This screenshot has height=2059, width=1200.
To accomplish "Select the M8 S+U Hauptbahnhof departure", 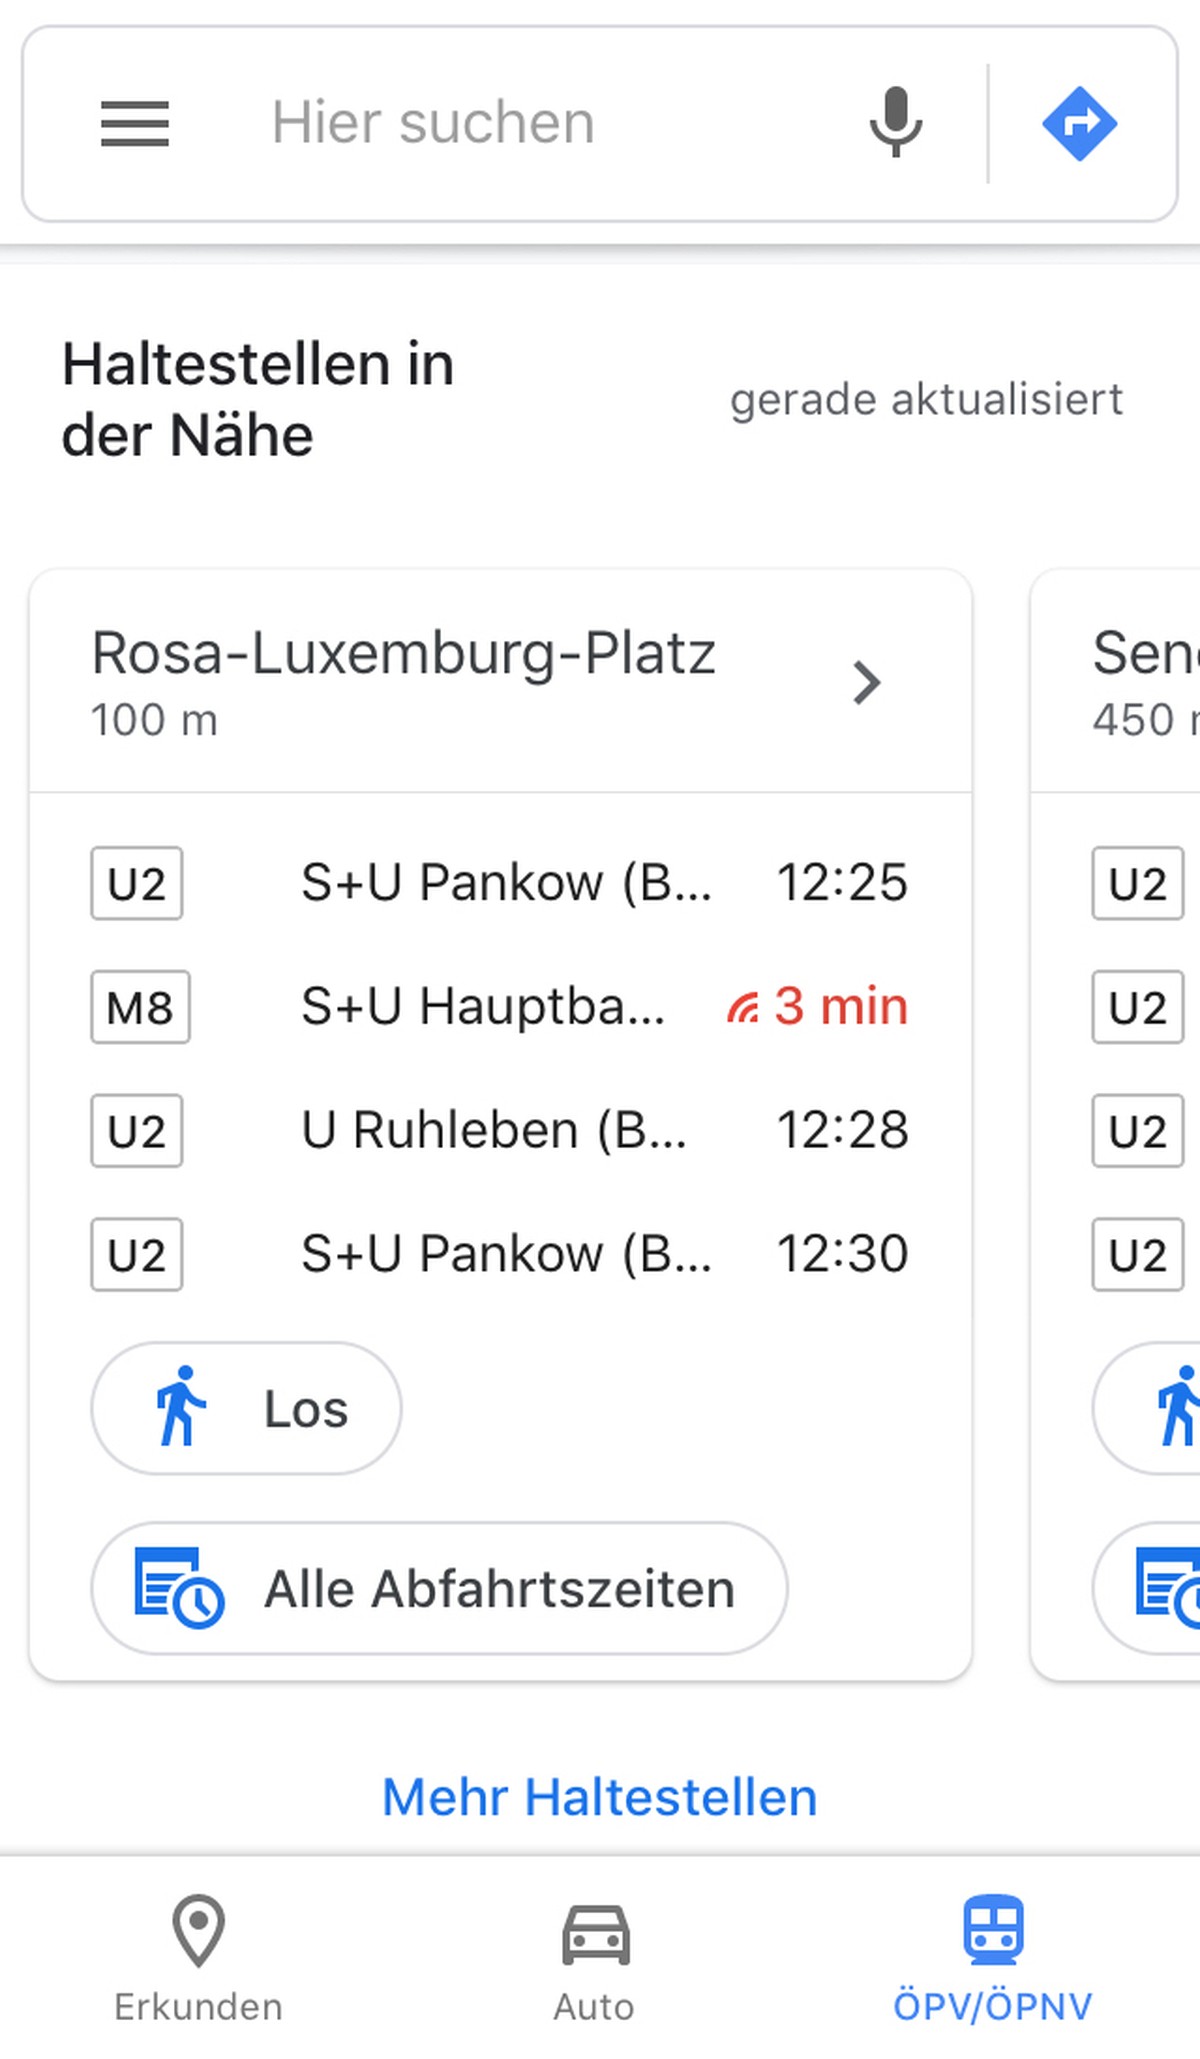I will [x=500, y=1007].
